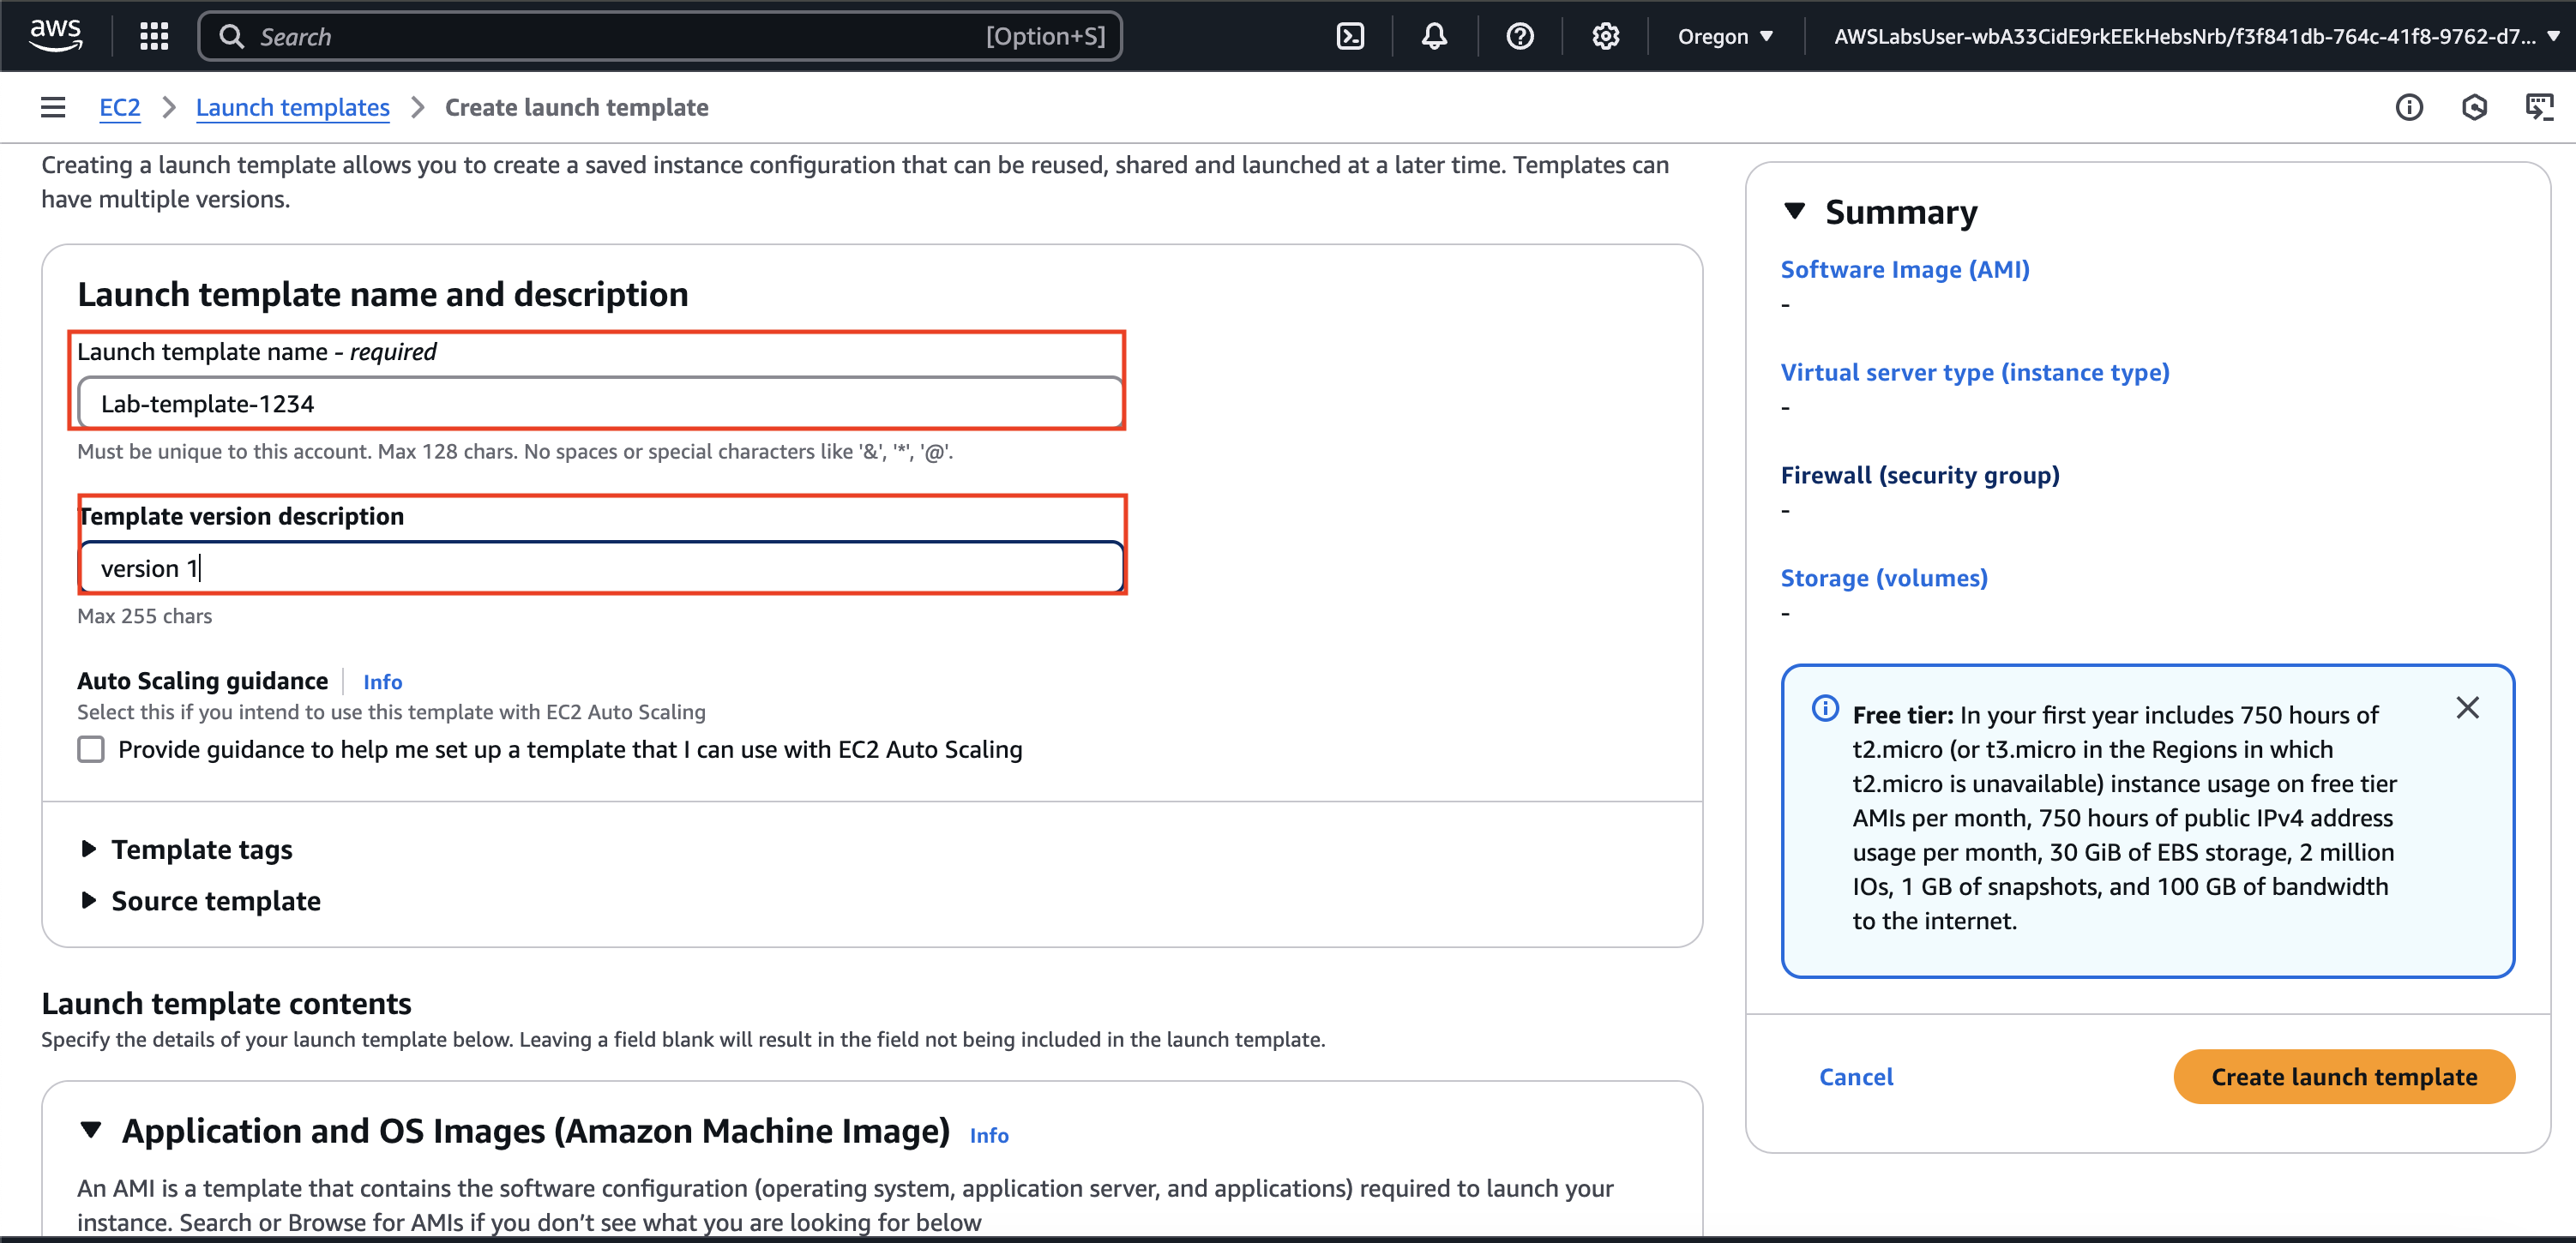Go to Launch templates breadcrumb
This screenshot has width=2576, height=1243.
tap(293, 107)
